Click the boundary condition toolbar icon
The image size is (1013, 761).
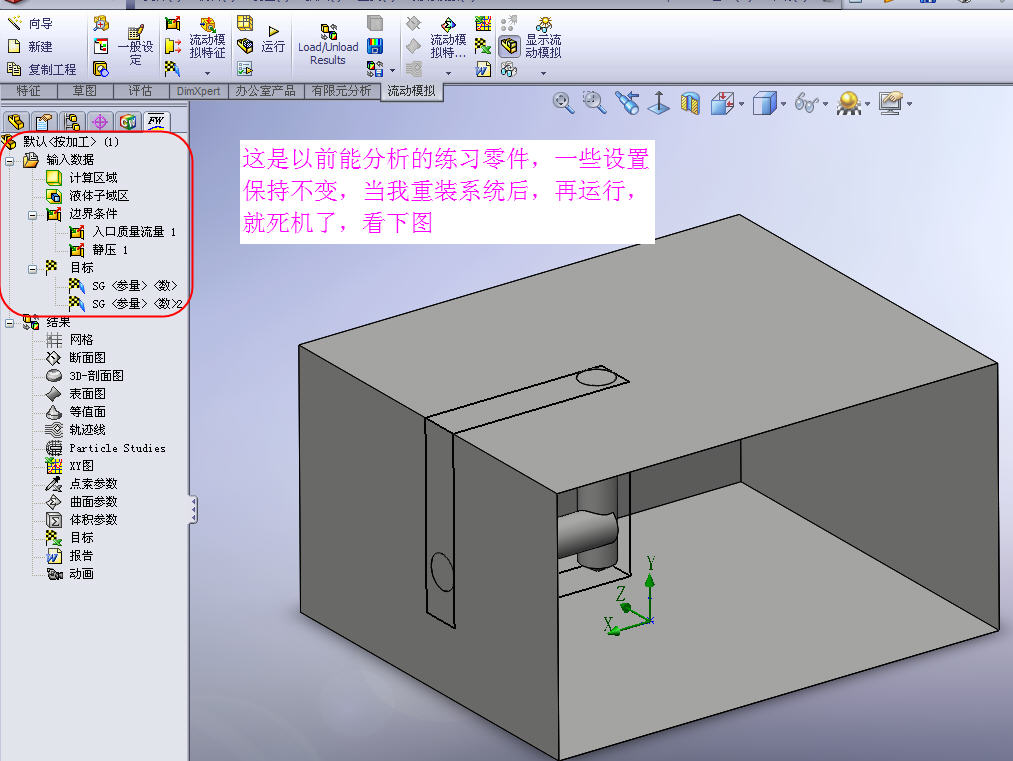coord(172,24)
